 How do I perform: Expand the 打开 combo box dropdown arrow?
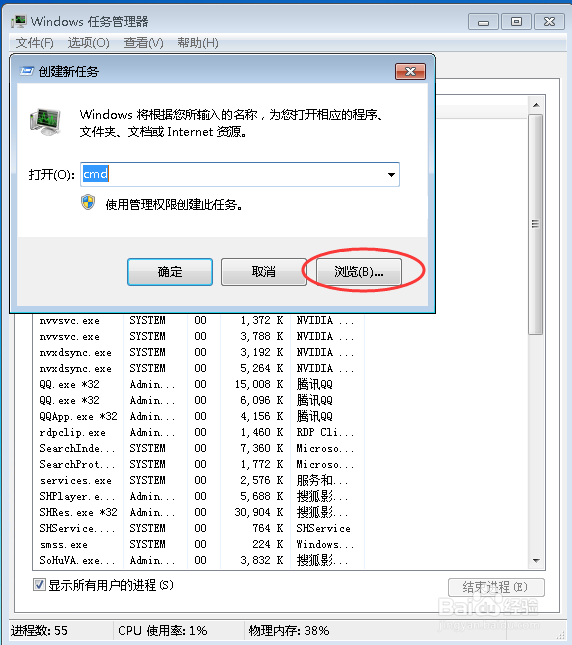391,175
